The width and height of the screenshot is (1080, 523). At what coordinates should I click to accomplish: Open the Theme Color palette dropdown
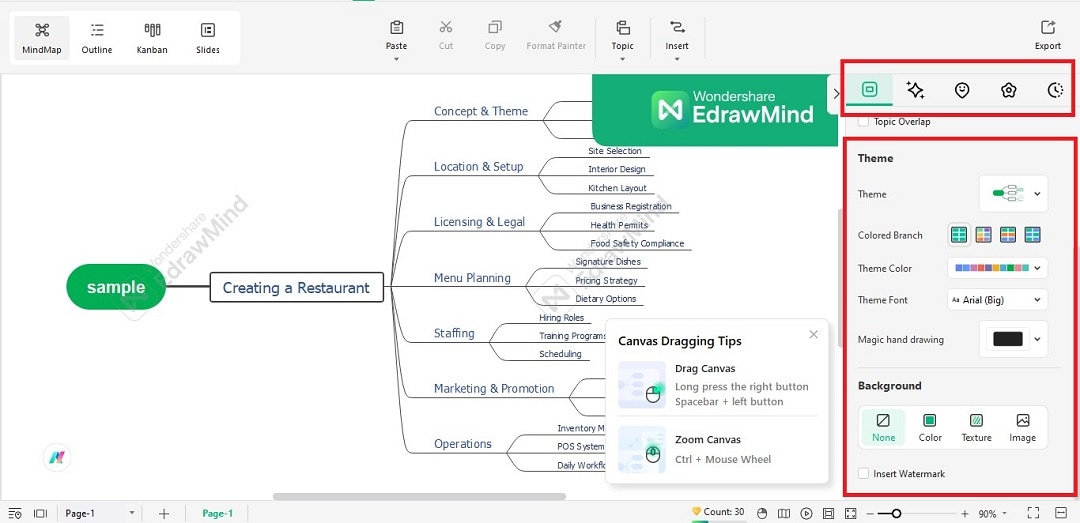coord(997,268)
